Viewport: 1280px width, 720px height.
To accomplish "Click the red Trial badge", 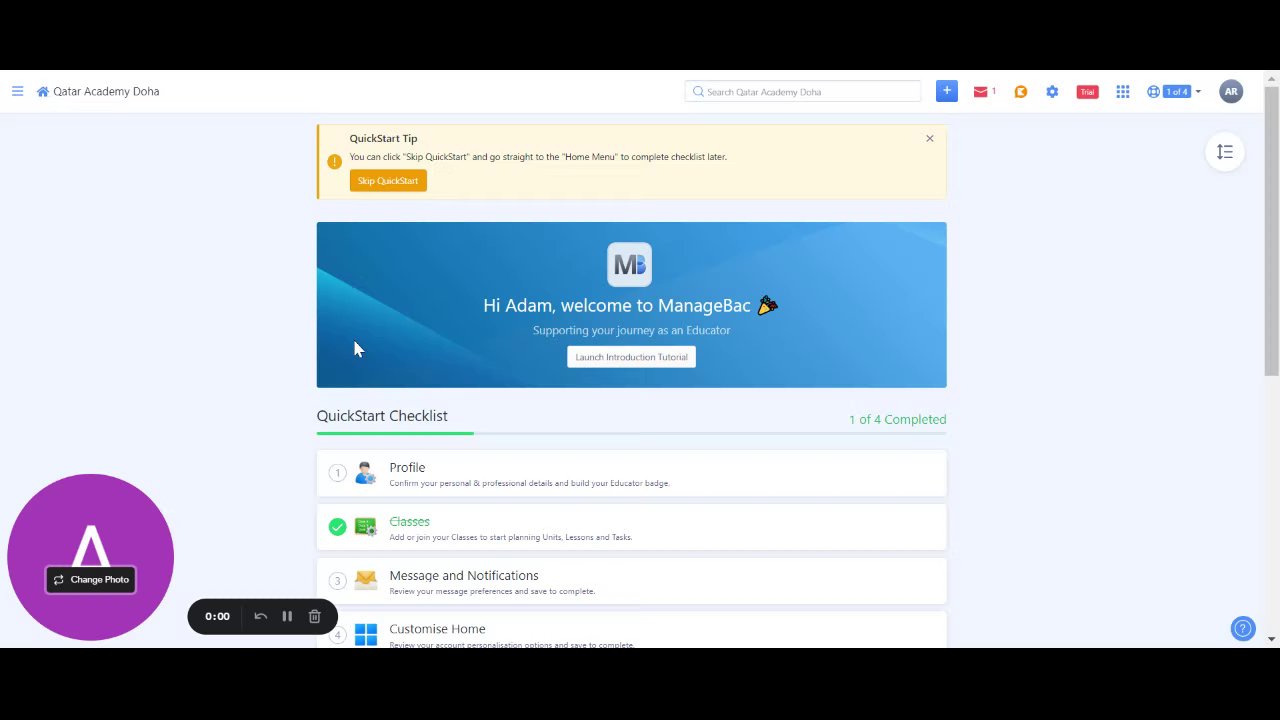I will point(1087,92).
